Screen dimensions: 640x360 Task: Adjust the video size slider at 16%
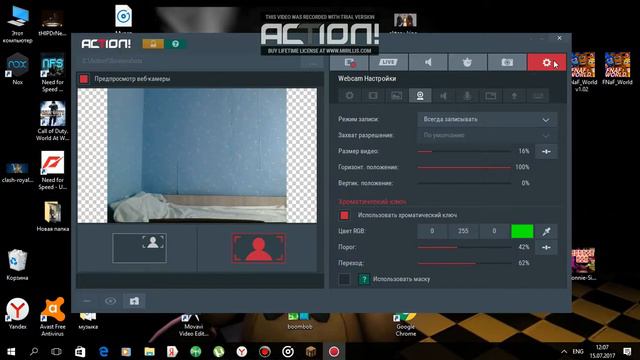[x=464, y=151]
